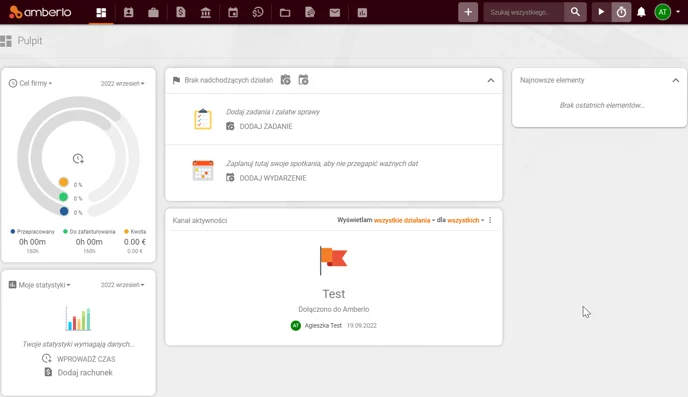Click the add-task icon in upcoming actions header

pos(286,80)
